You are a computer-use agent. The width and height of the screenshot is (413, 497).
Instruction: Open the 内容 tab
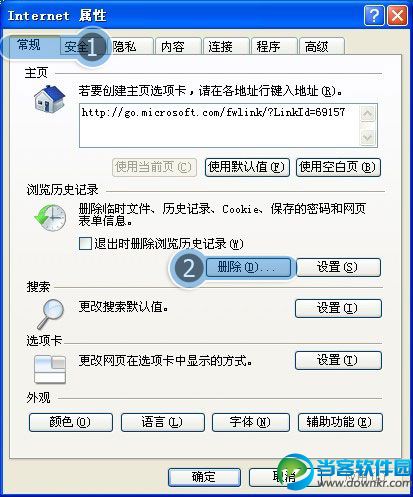(178, 46)
